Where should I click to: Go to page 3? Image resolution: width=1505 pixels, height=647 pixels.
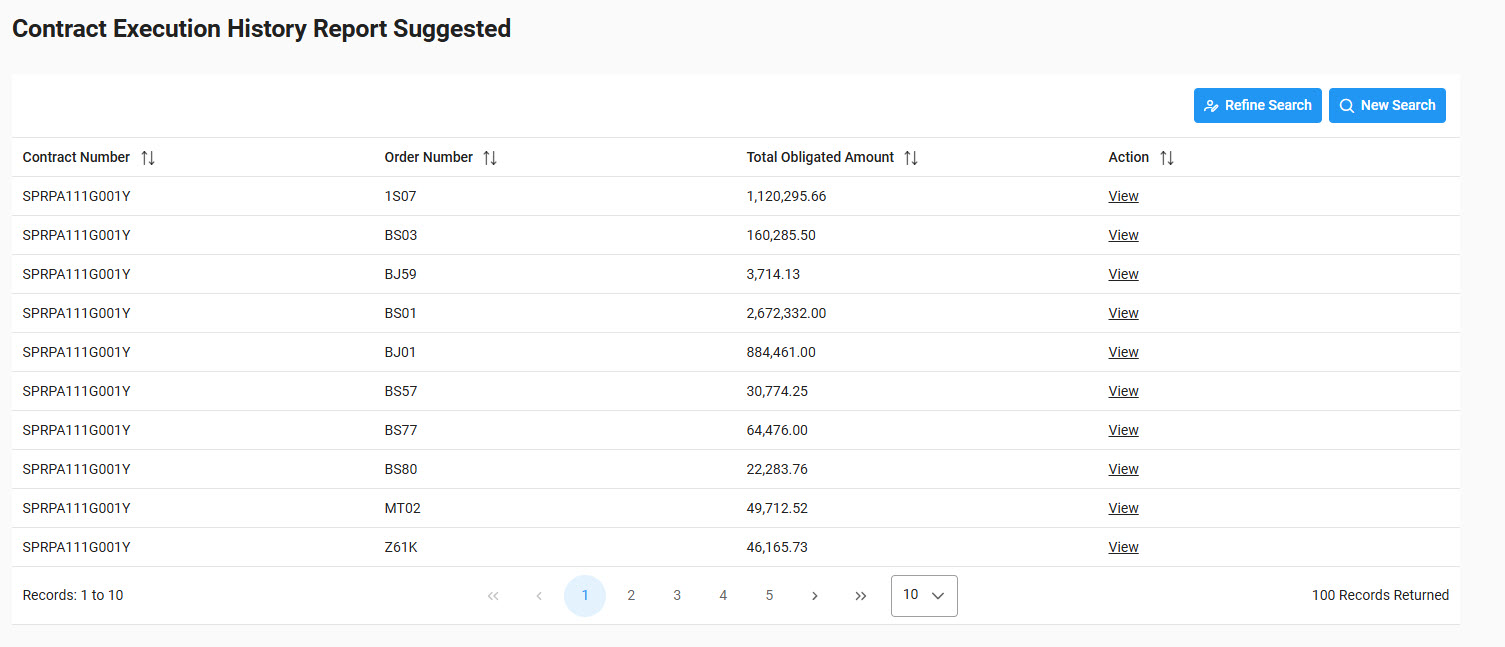pos(677,596)
